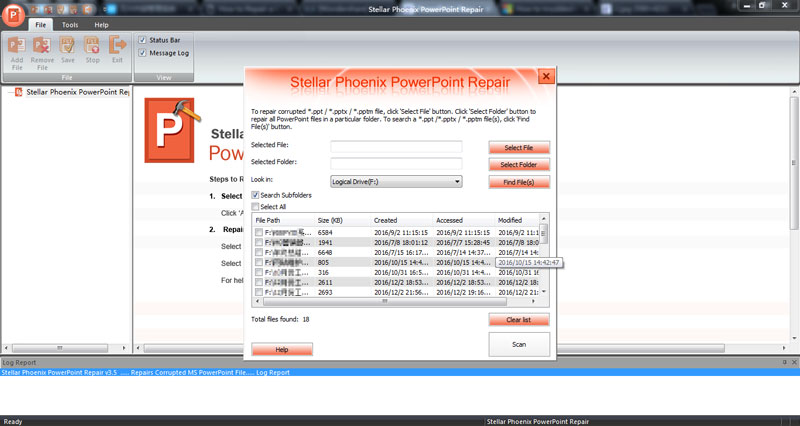
Task: Click the Clear list button
Action: click(519, 320)
